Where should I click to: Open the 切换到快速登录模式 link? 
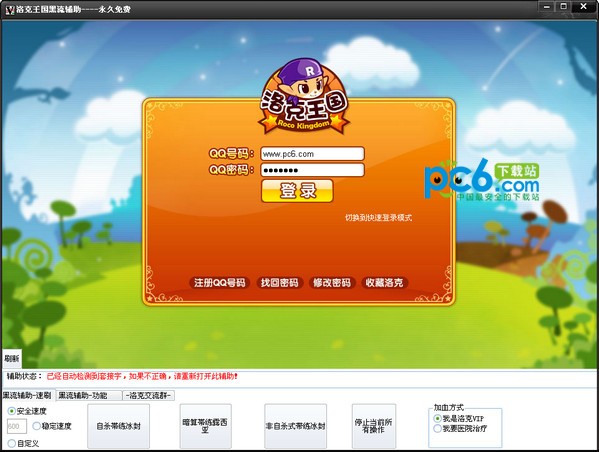pos(378,217)
